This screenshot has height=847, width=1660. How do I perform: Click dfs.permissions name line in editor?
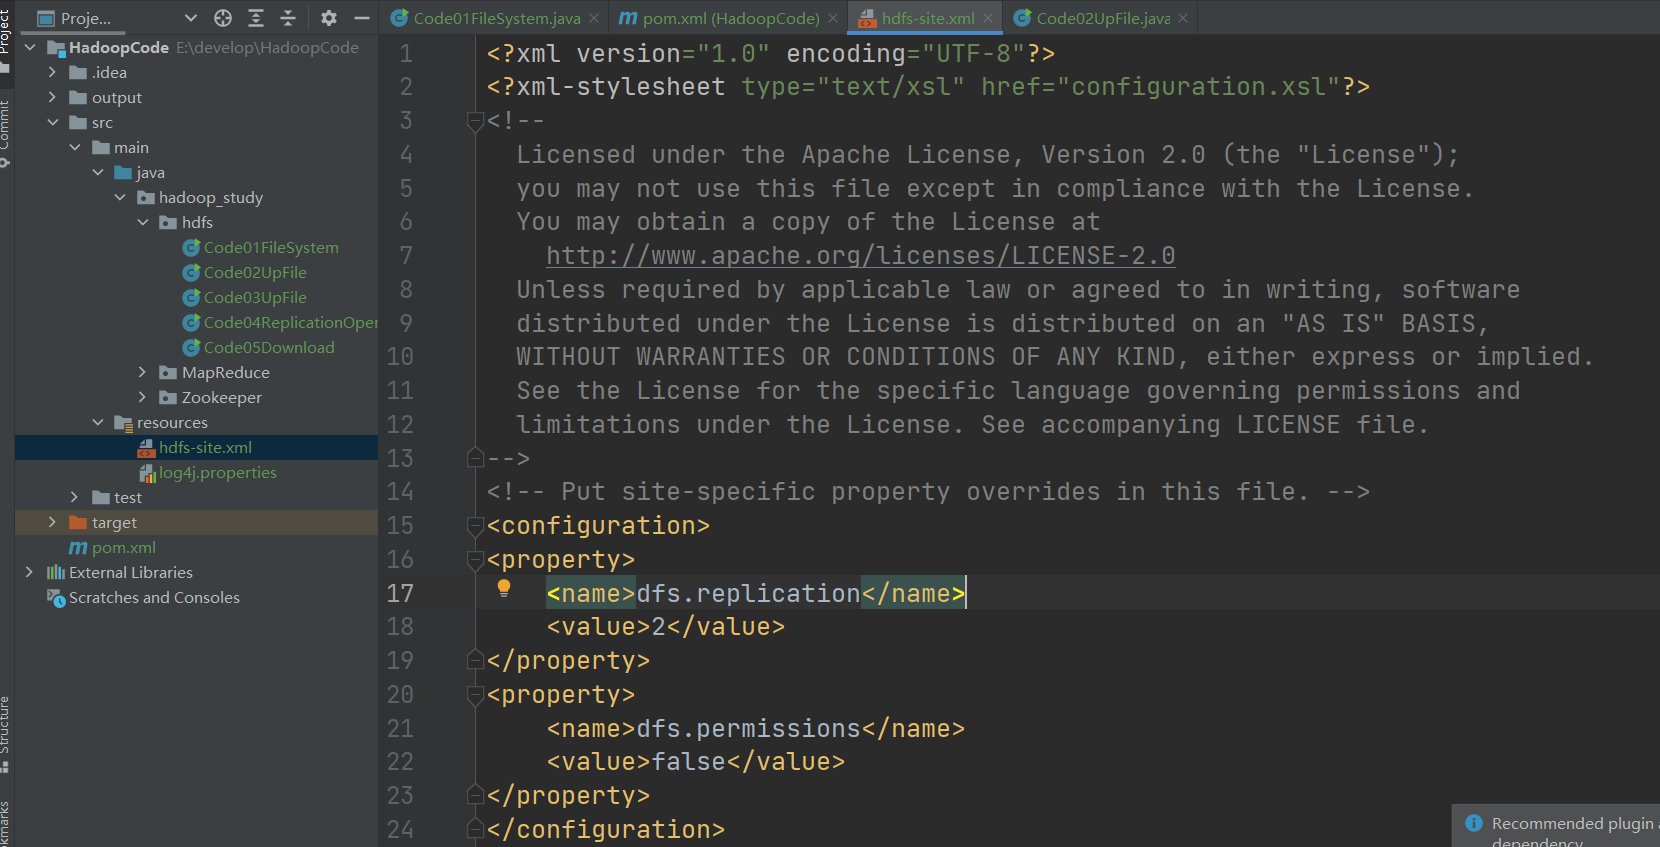coord(756,728)
